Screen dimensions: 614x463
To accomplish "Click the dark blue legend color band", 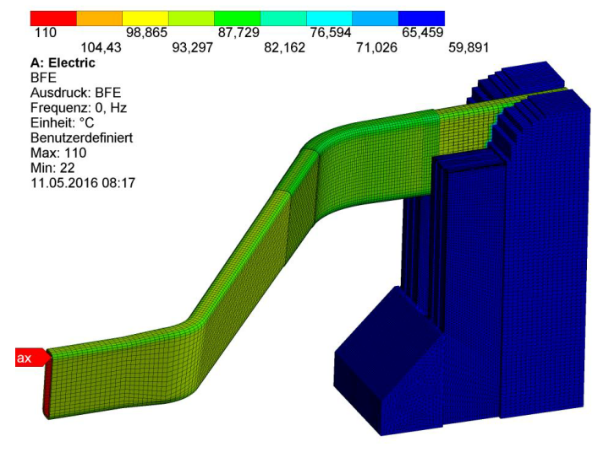I will (421, 18).
